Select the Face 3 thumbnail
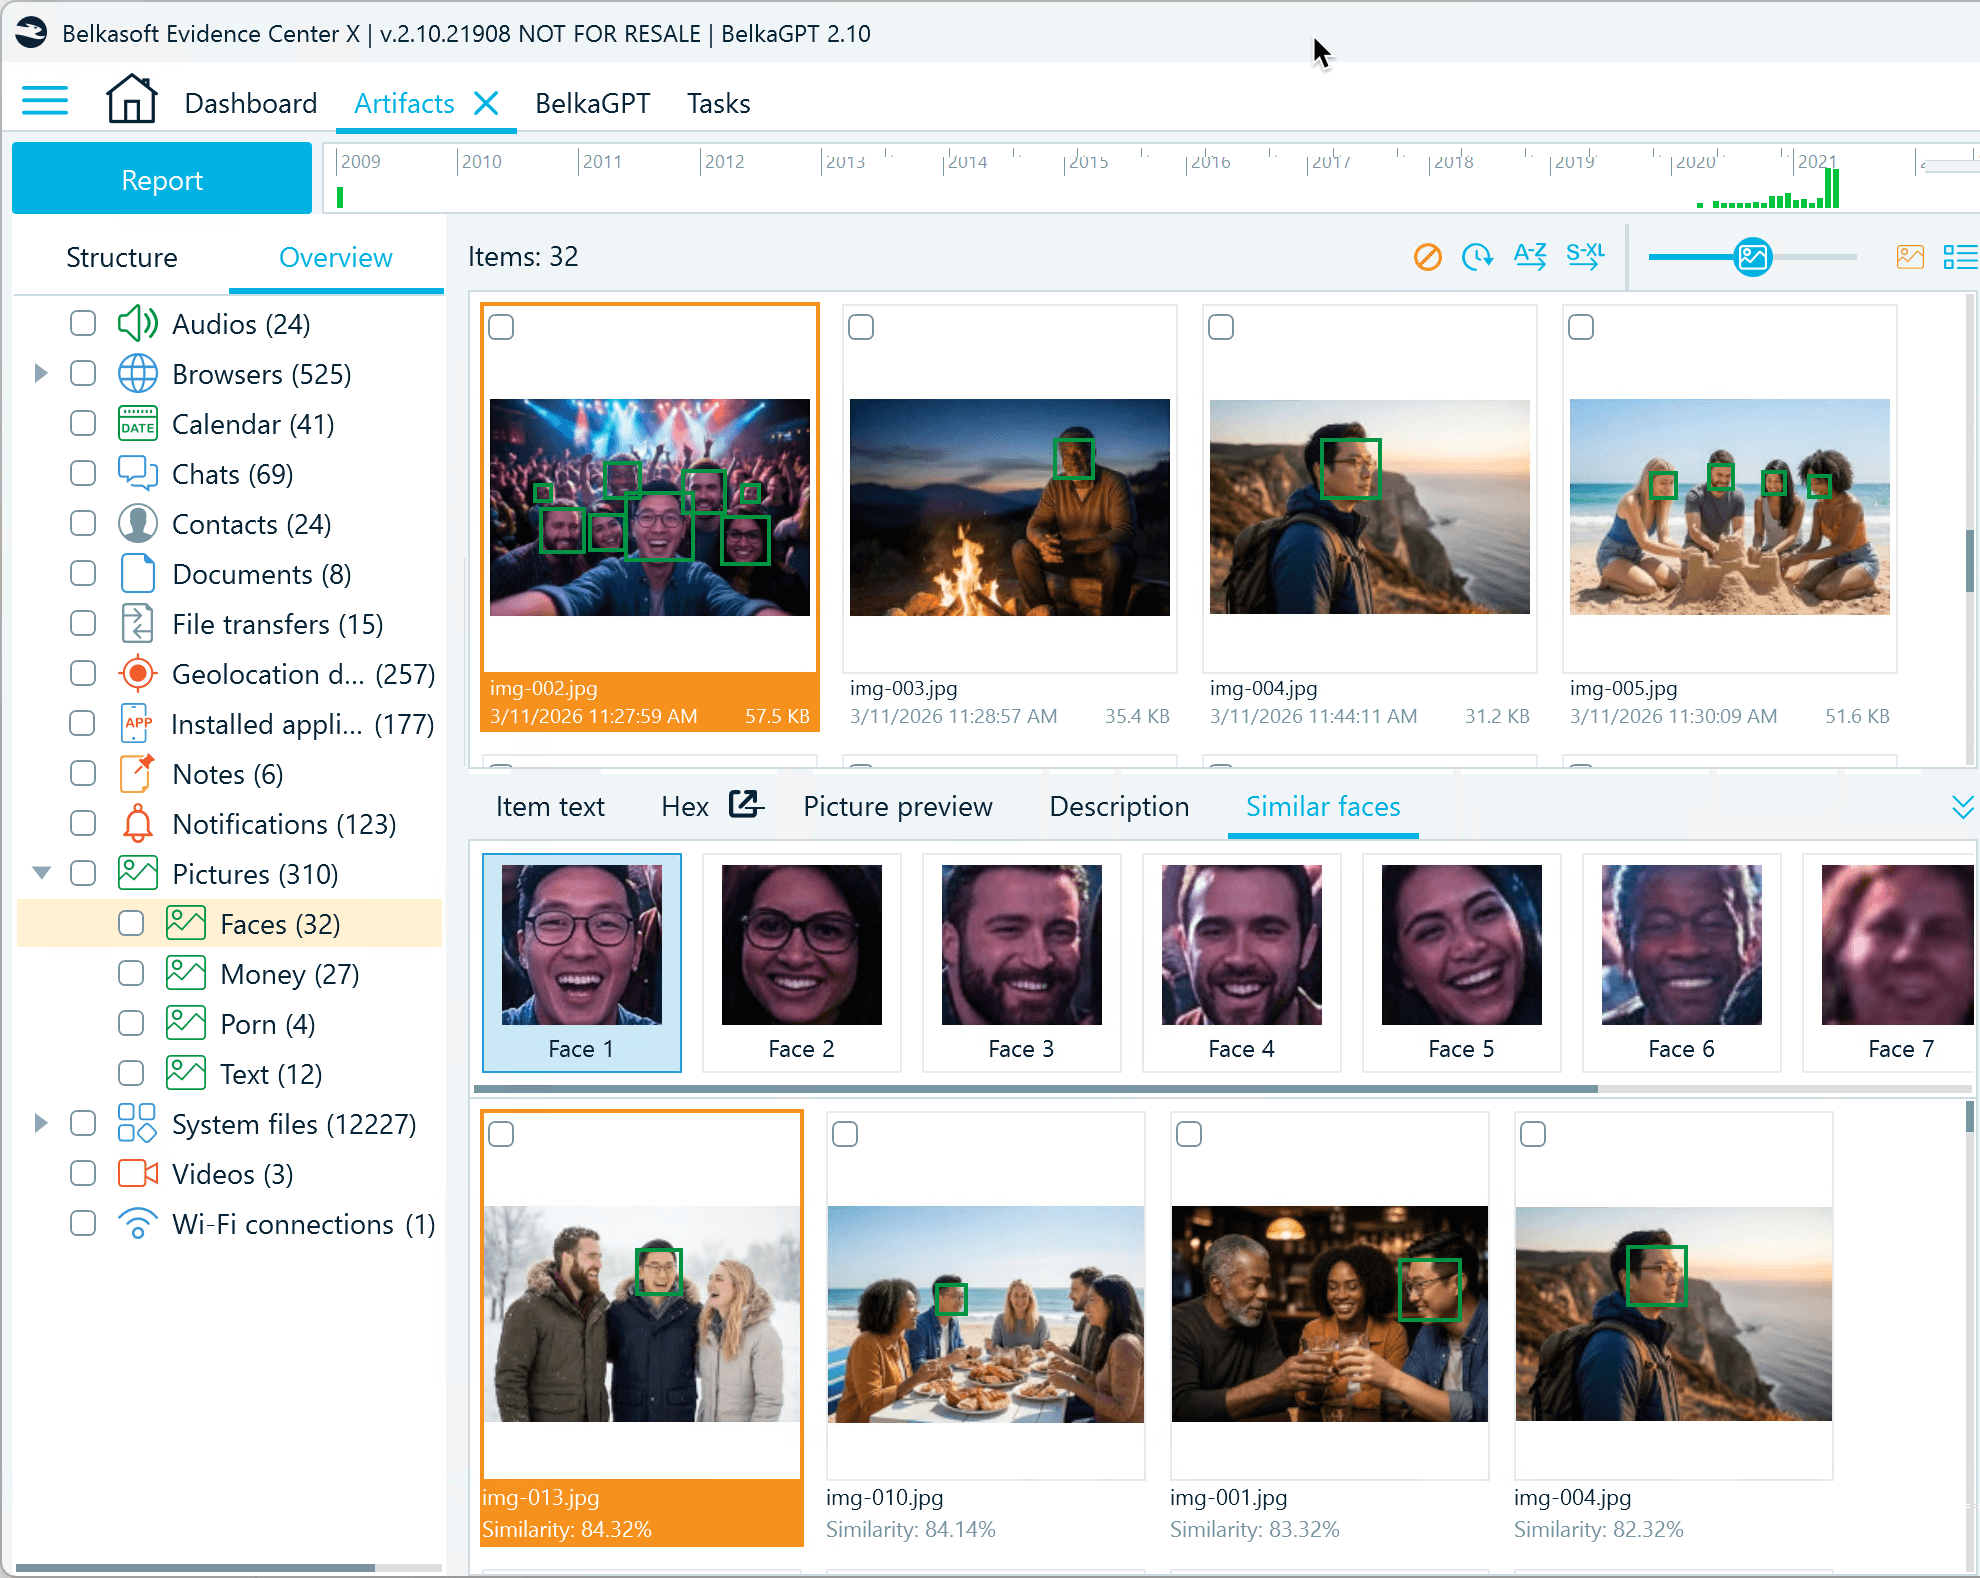 1021,945
